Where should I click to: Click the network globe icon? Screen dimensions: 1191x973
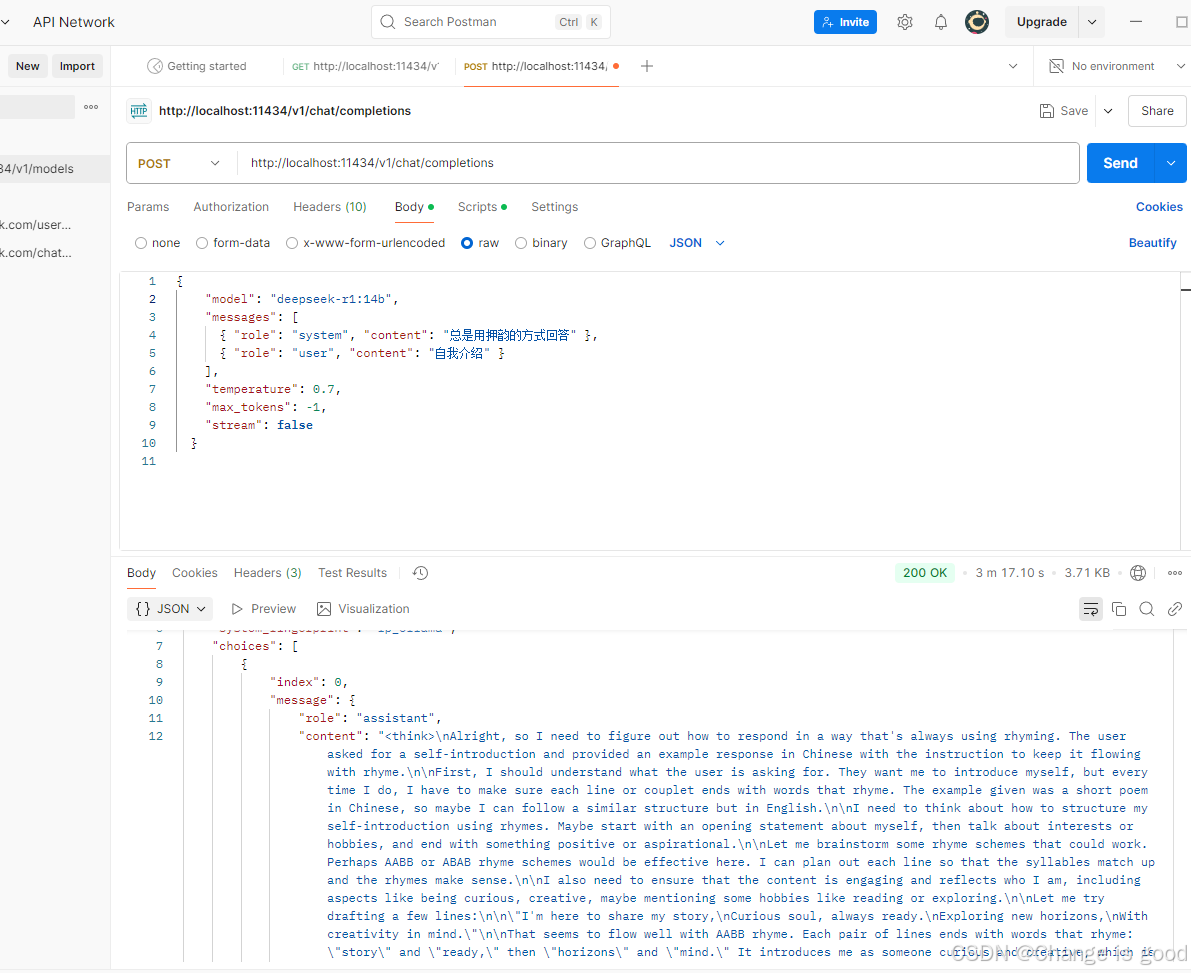1137,573
